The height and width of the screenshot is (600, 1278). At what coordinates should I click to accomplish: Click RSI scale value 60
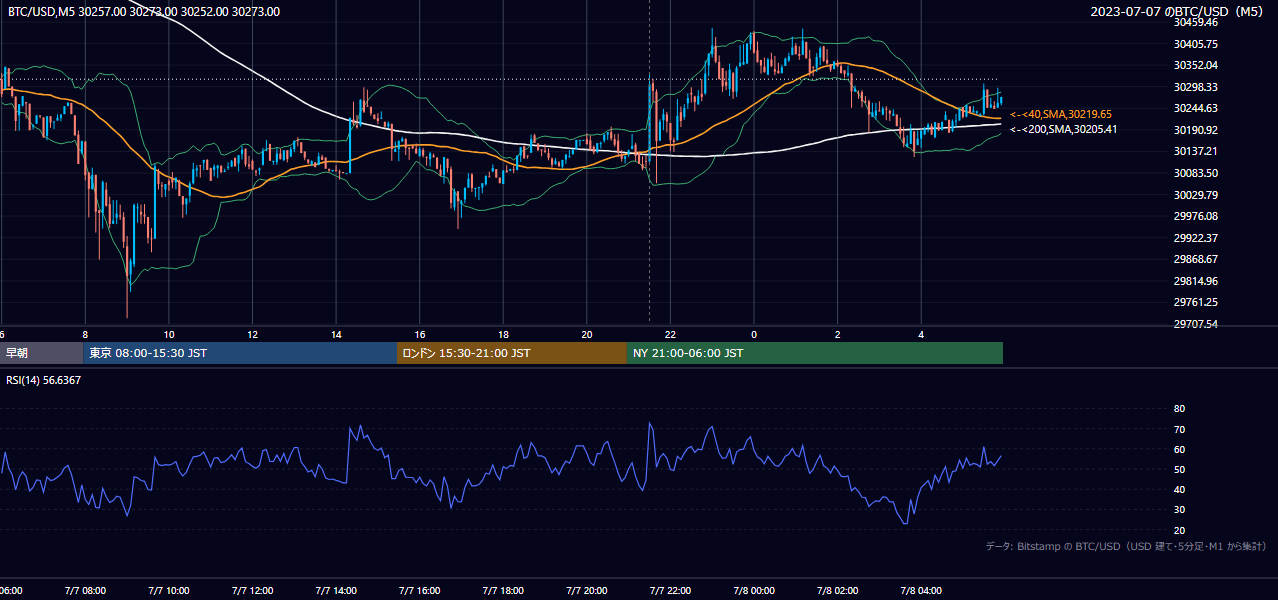point(1179,449)
